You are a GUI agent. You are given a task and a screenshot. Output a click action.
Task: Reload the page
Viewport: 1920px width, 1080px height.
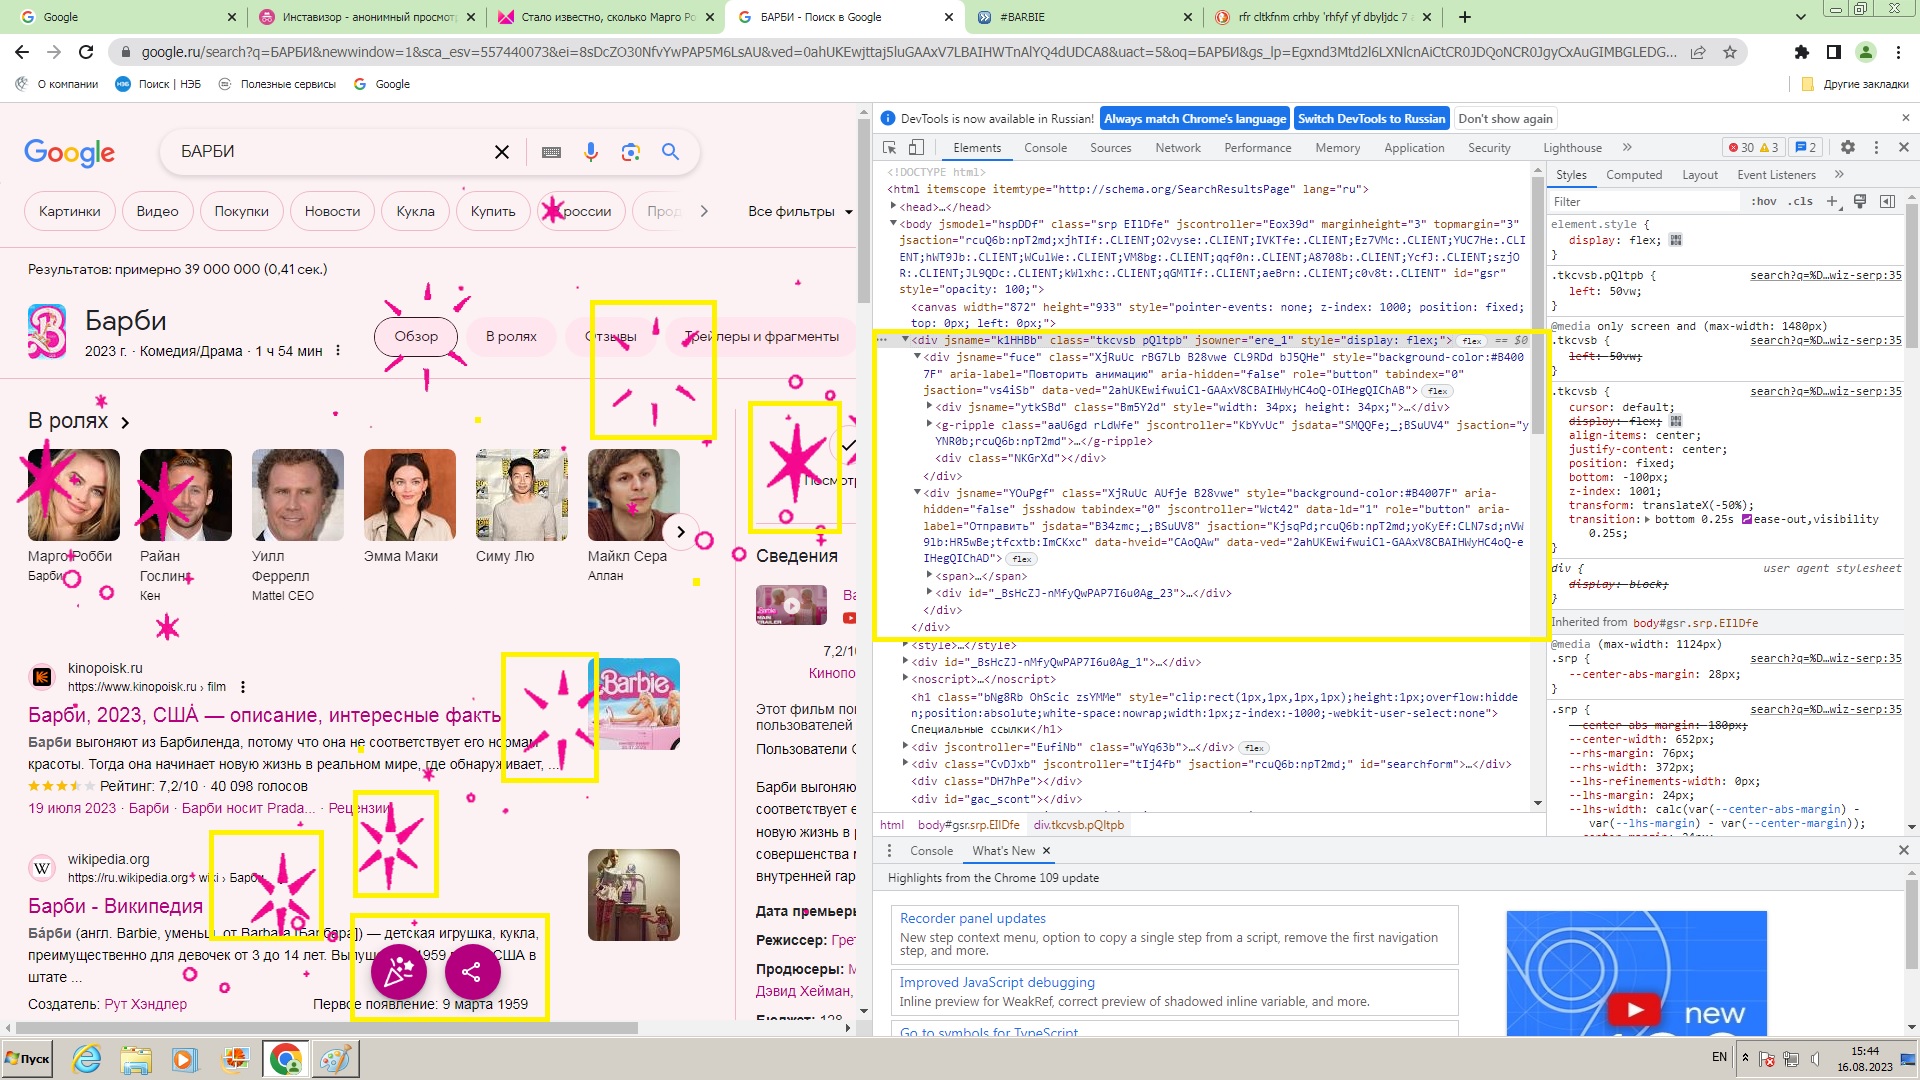click(86, 52)
